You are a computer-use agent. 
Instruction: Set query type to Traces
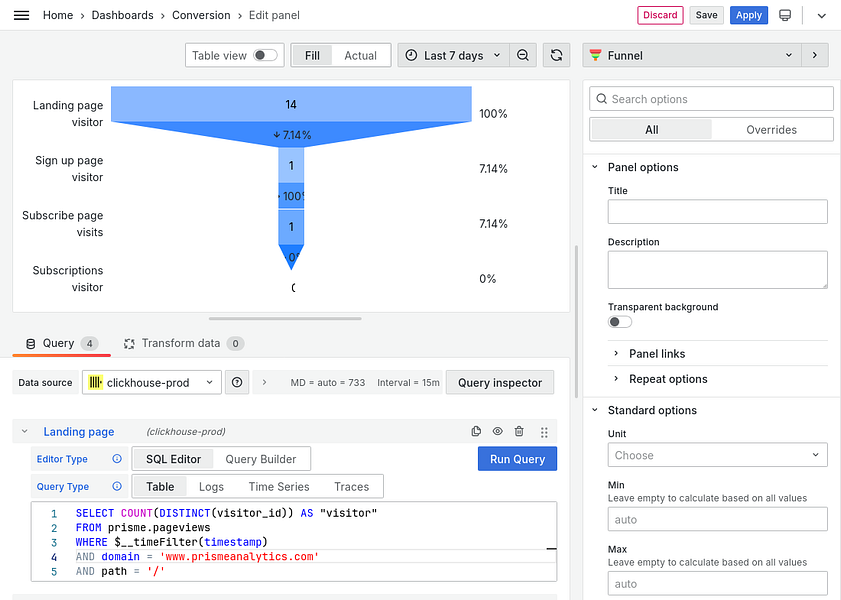pos(351,486)
